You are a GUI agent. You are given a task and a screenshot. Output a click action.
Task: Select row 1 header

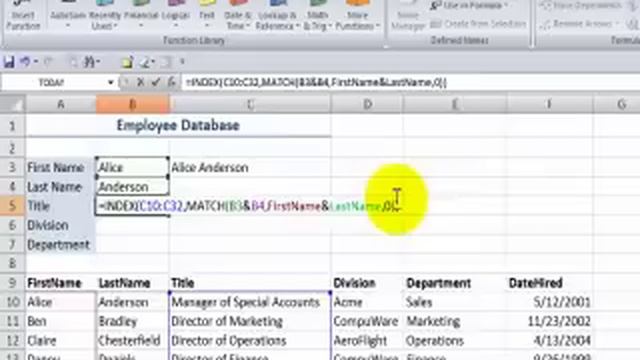pyautogui.click(x=12, y=125)
